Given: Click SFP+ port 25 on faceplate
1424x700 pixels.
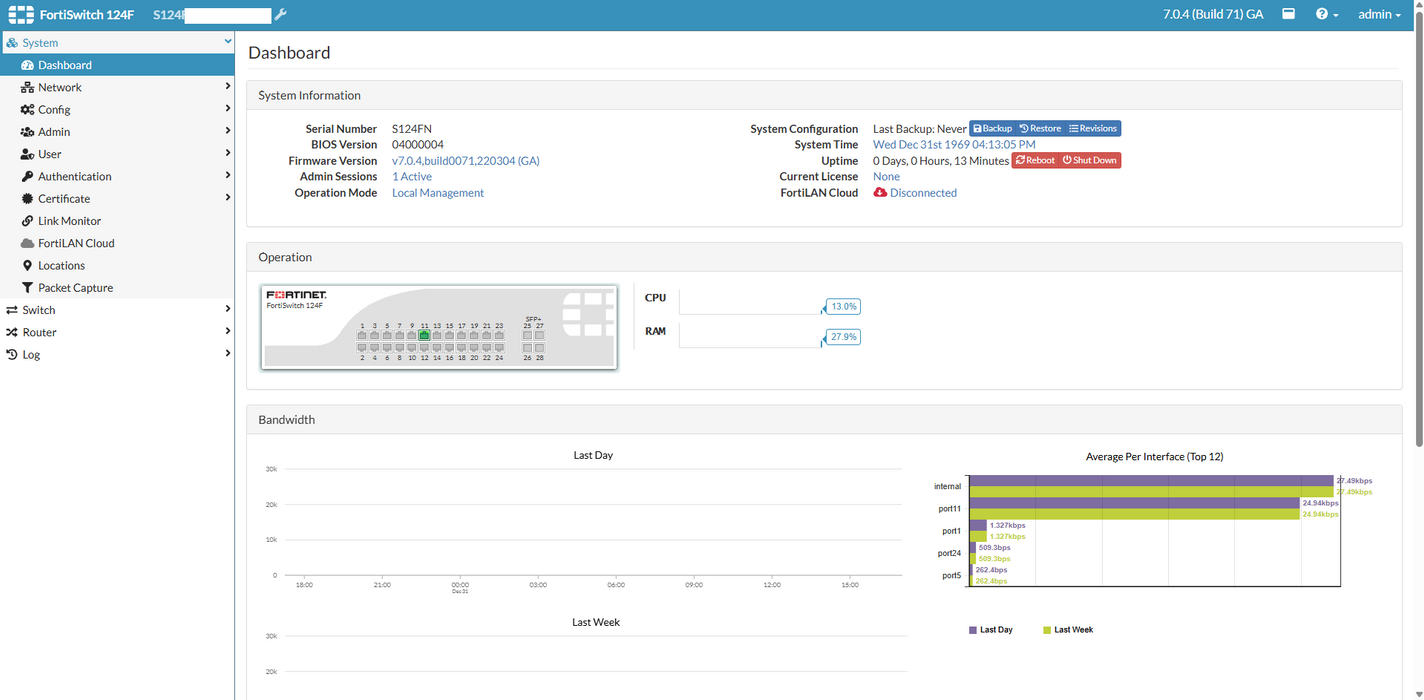Looking at the screenshot, I should [x=527, y=336].
